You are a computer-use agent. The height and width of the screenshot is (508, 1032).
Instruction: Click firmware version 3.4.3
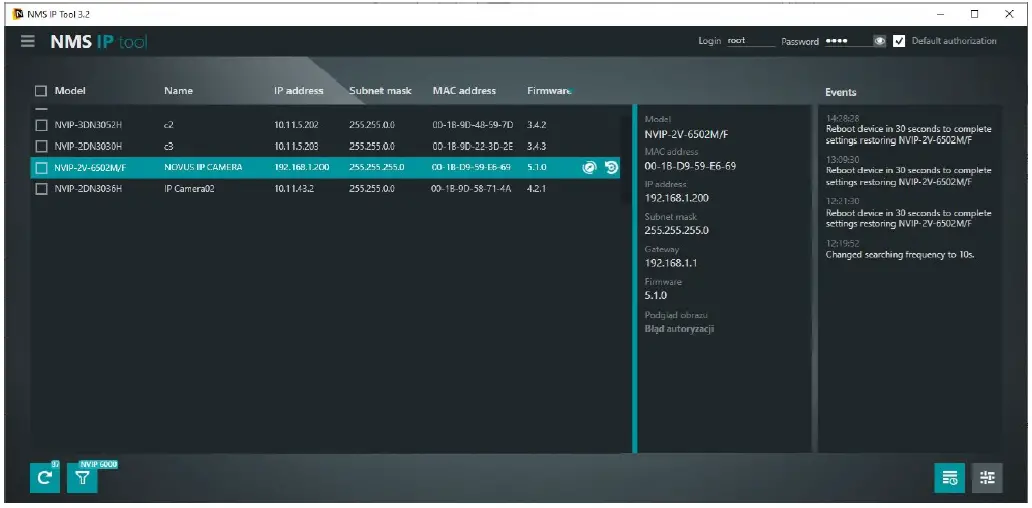pyautogui.click(x=536, y=146)
